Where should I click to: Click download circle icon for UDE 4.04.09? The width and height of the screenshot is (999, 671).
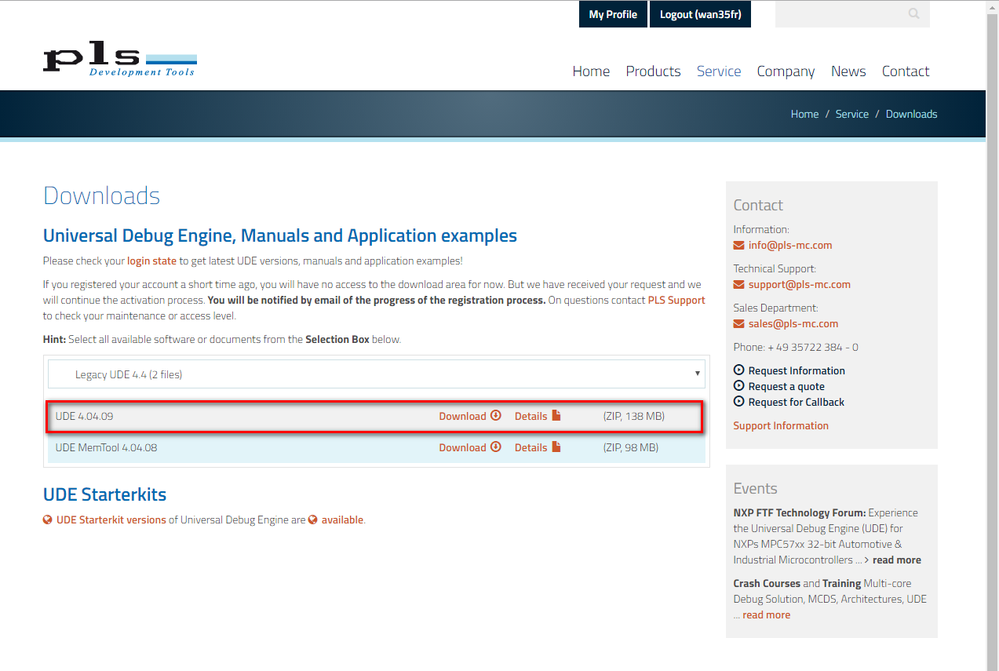pyautogui.click(x=496, y=415)
